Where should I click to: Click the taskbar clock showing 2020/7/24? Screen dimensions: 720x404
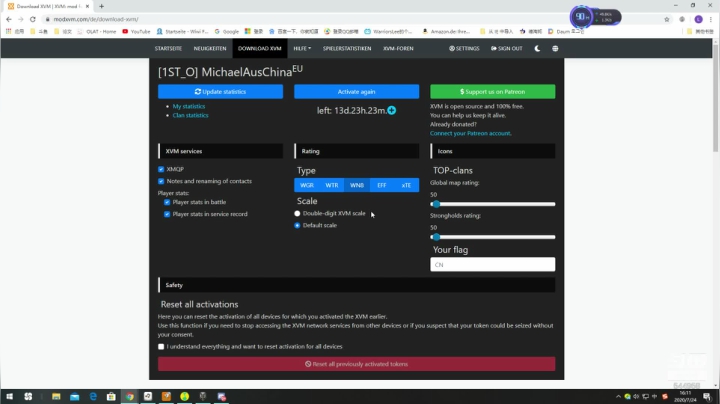[x=685, y=396]
